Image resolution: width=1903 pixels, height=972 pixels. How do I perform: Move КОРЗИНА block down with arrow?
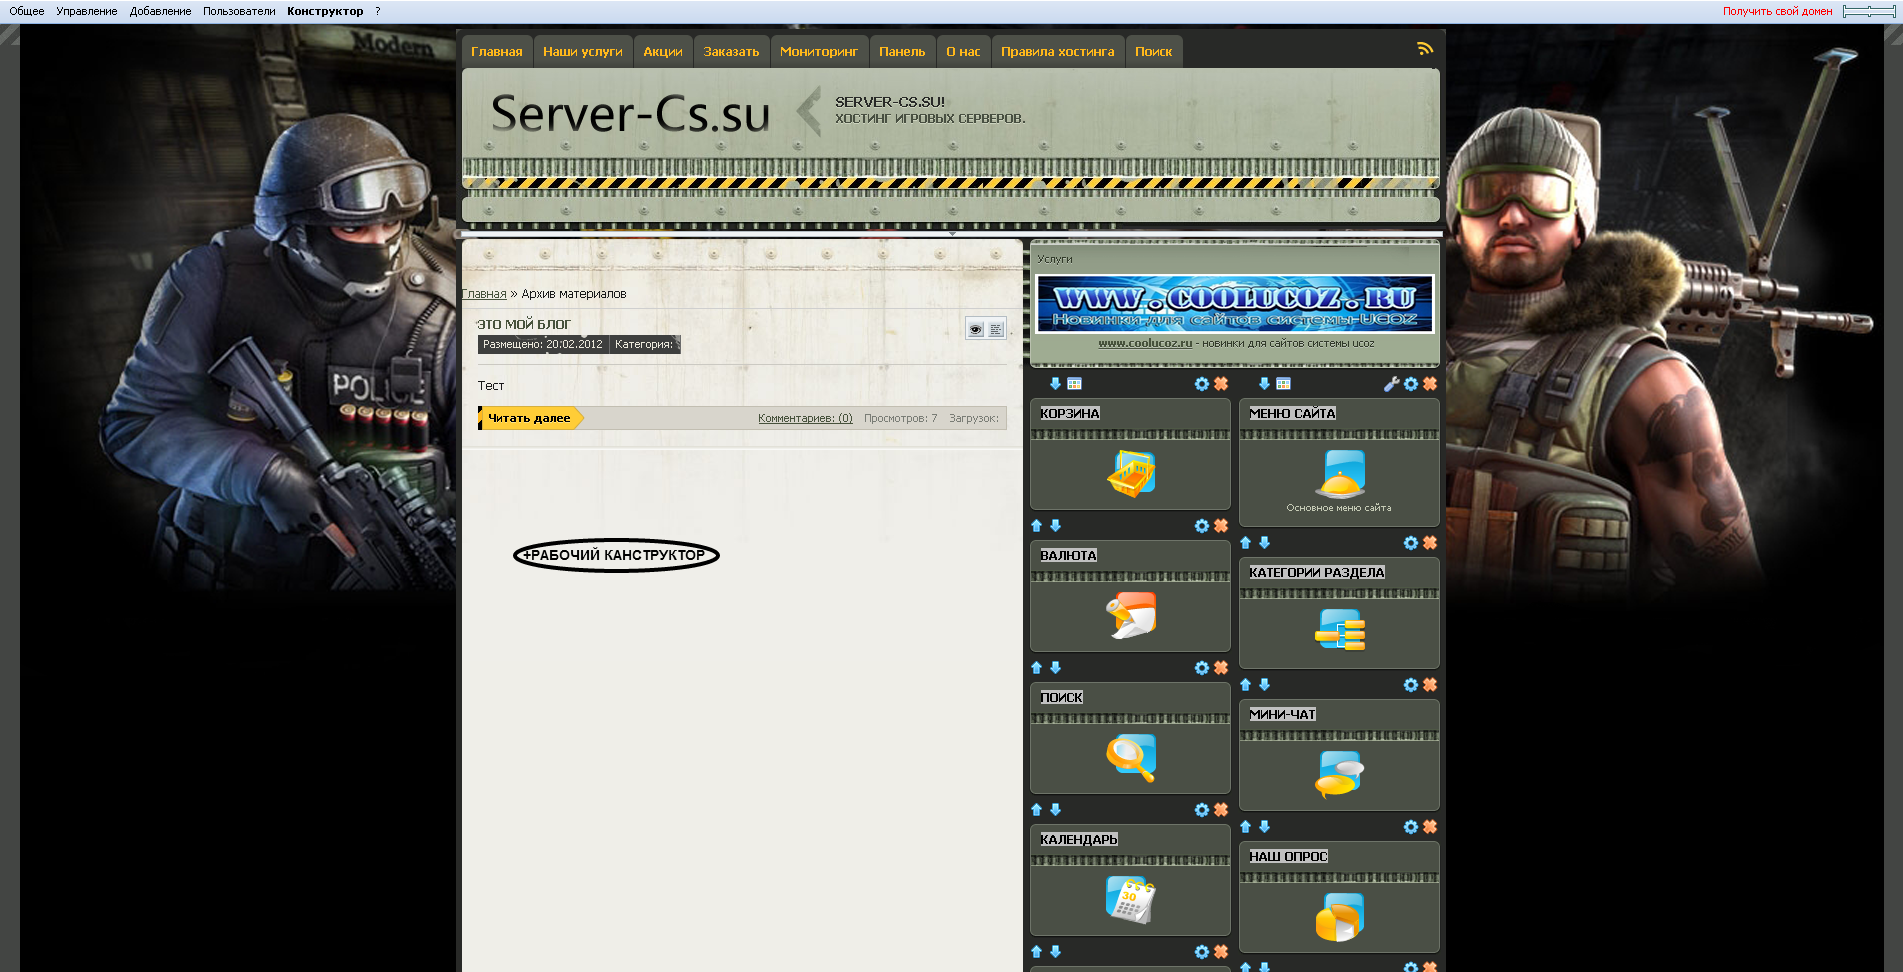point(1055,384)
